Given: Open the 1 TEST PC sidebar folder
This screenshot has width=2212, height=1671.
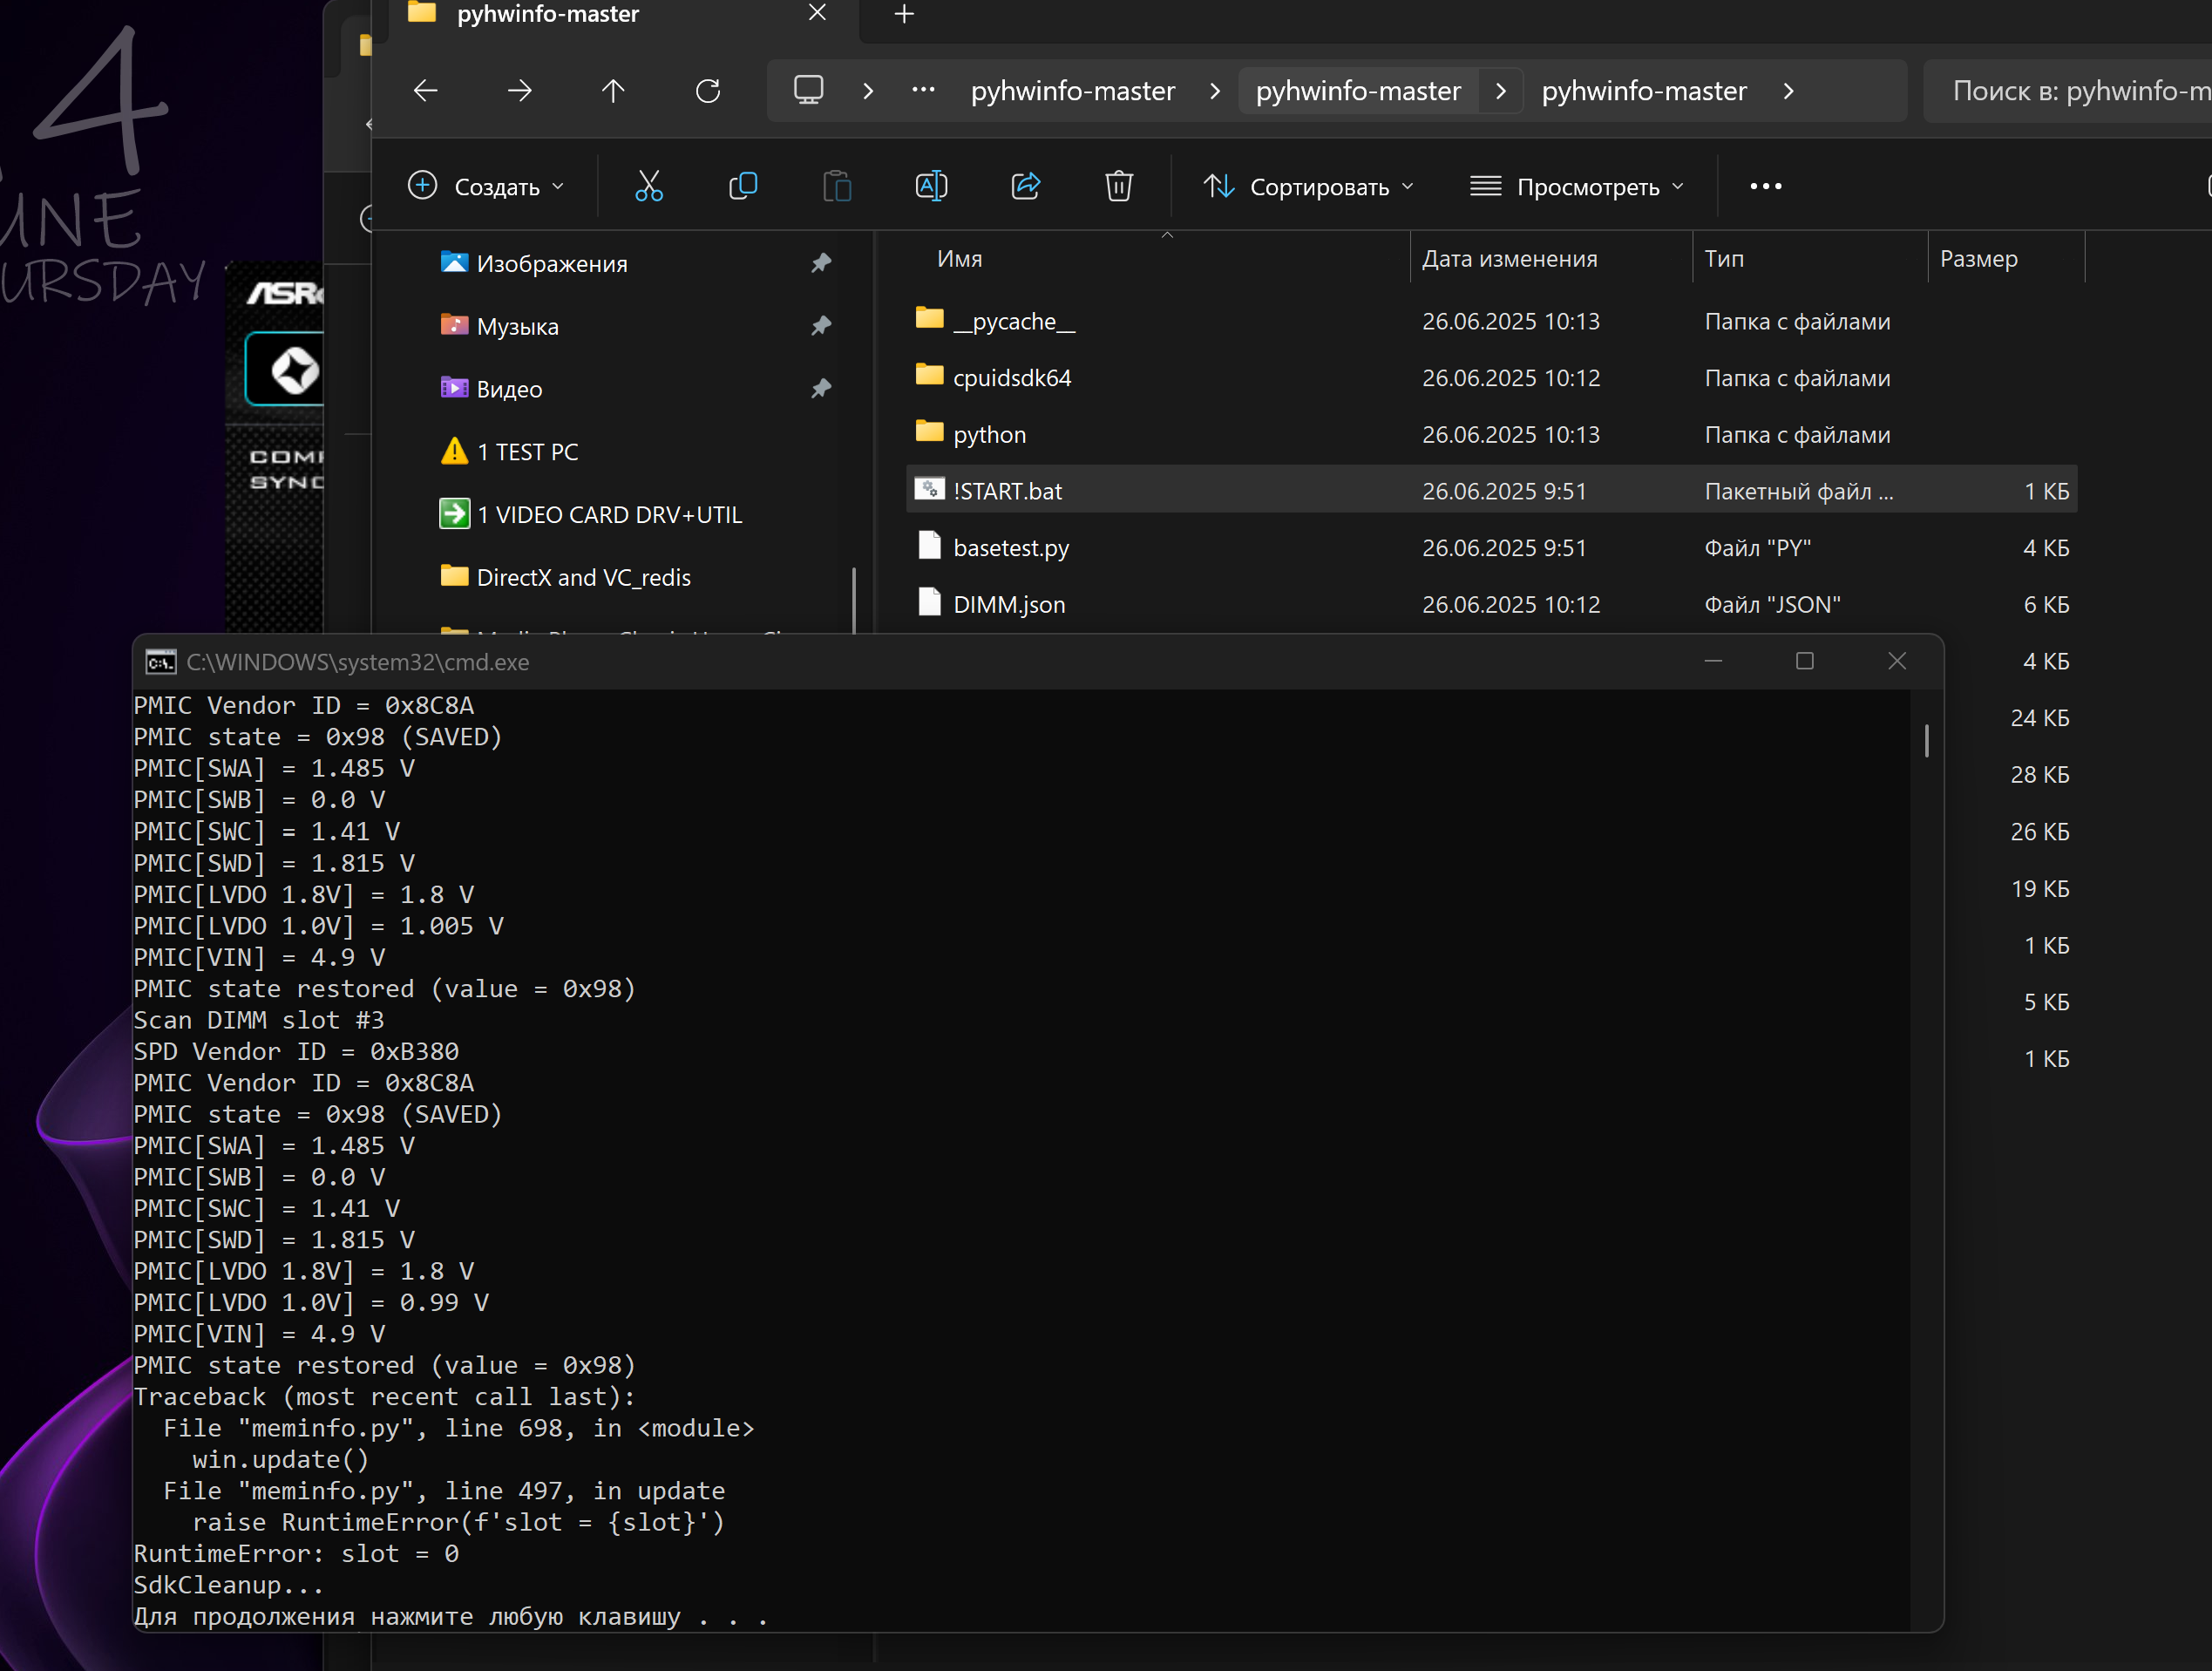Looking at the screenshot, I should click(527, 452).
